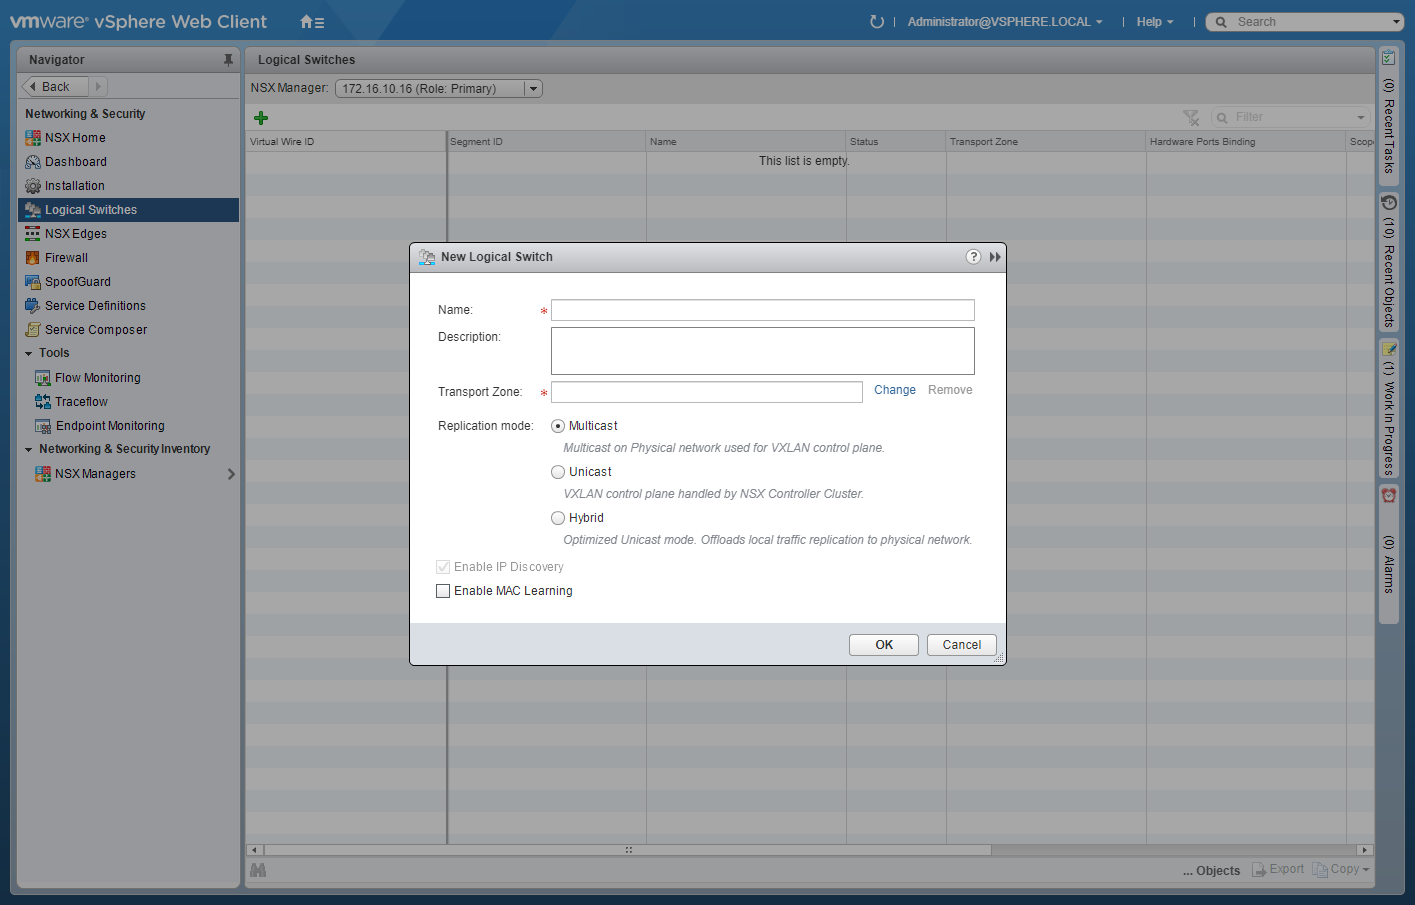Open Traceflow tool in the navigator
The width and height of the screenshot is (1415, 905).
(81, 402)
